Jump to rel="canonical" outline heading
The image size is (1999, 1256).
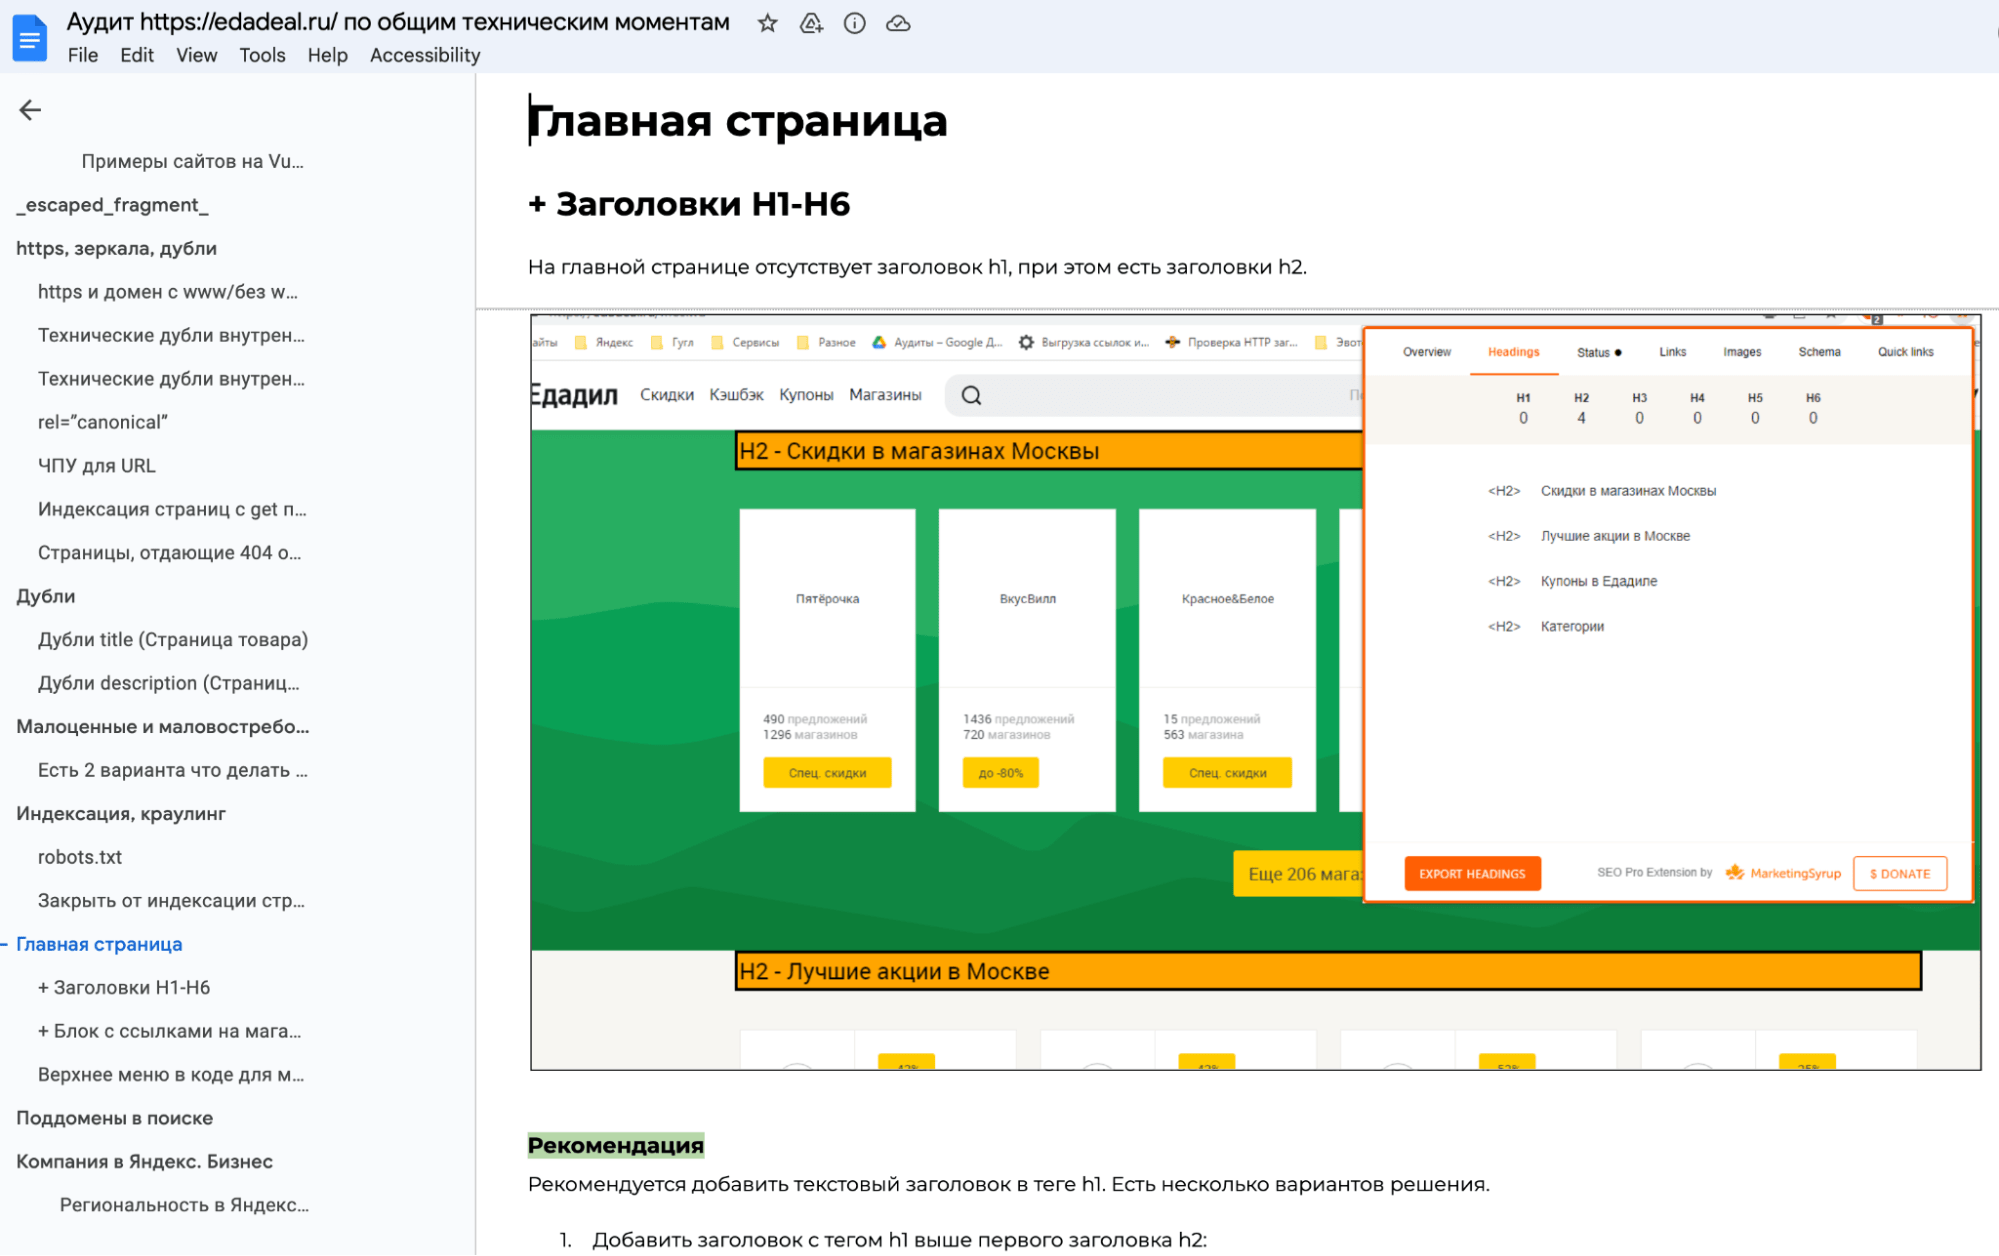click(x=103, y=422)
